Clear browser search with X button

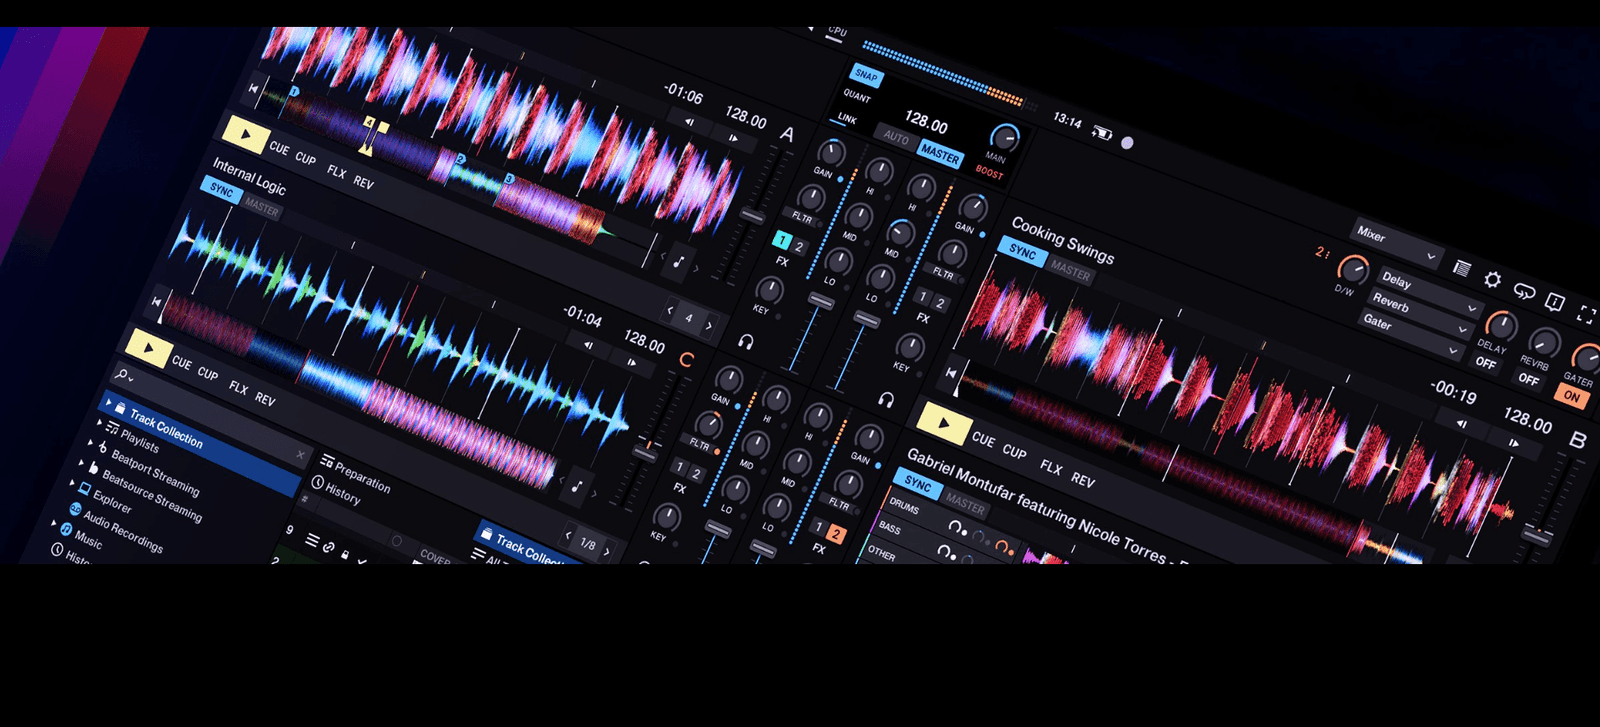[x=300, y=454]
